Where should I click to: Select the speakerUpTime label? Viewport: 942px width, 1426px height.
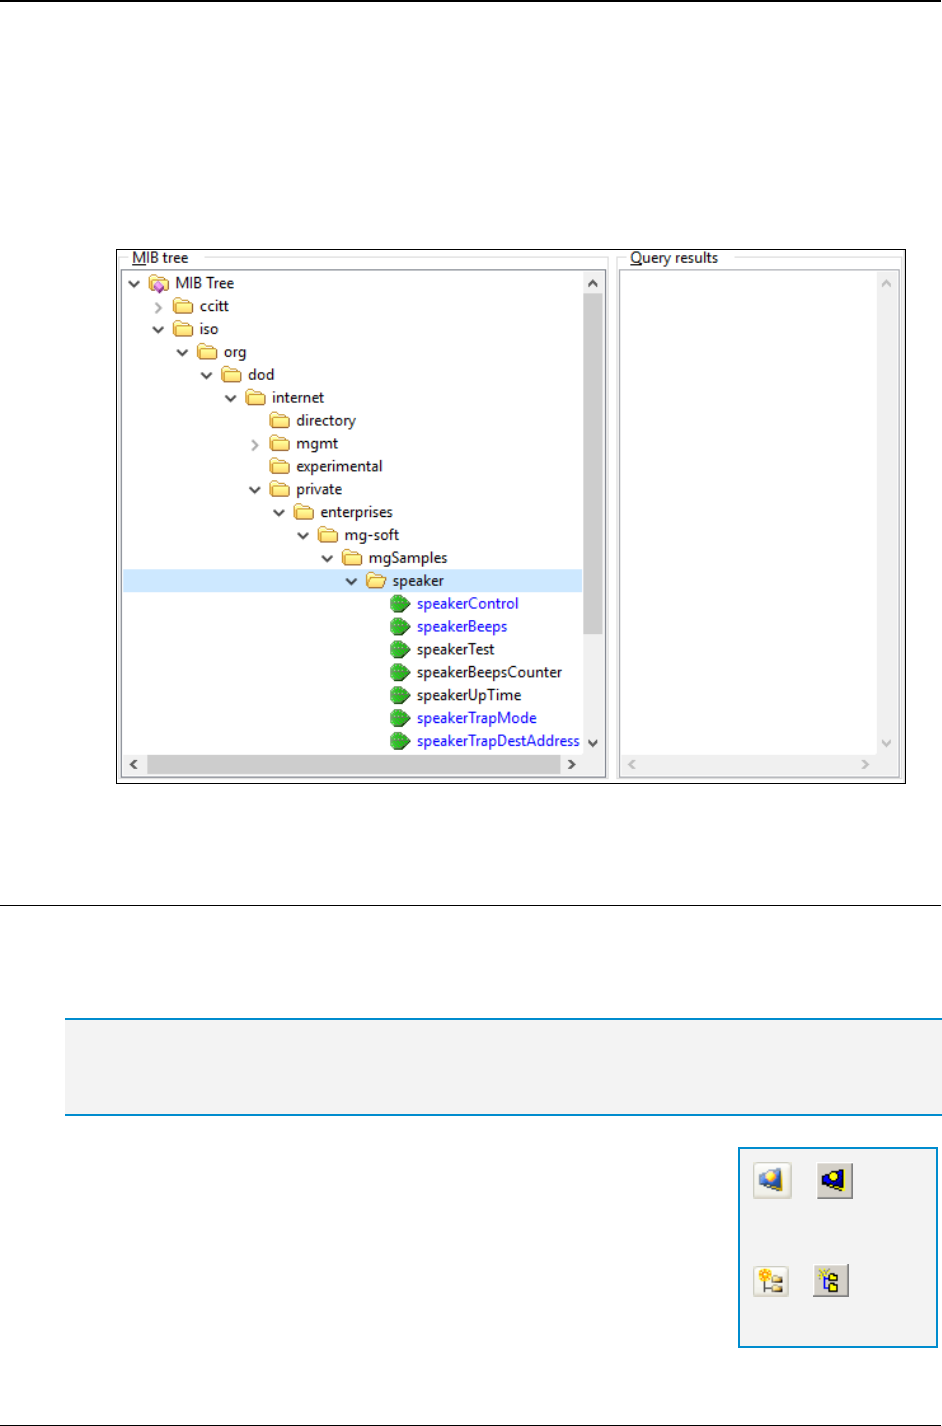[469, 696]
